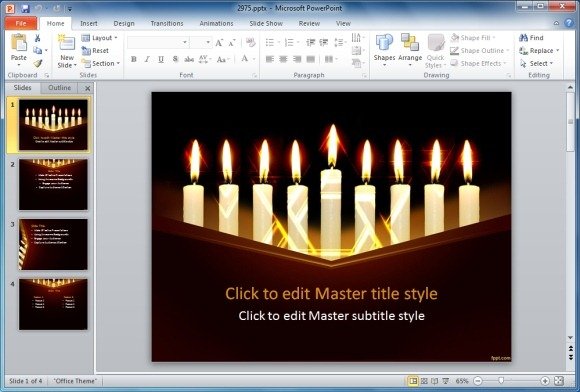Click the Quick Styles icon
The image size is (580, 392).
point(436,43)
